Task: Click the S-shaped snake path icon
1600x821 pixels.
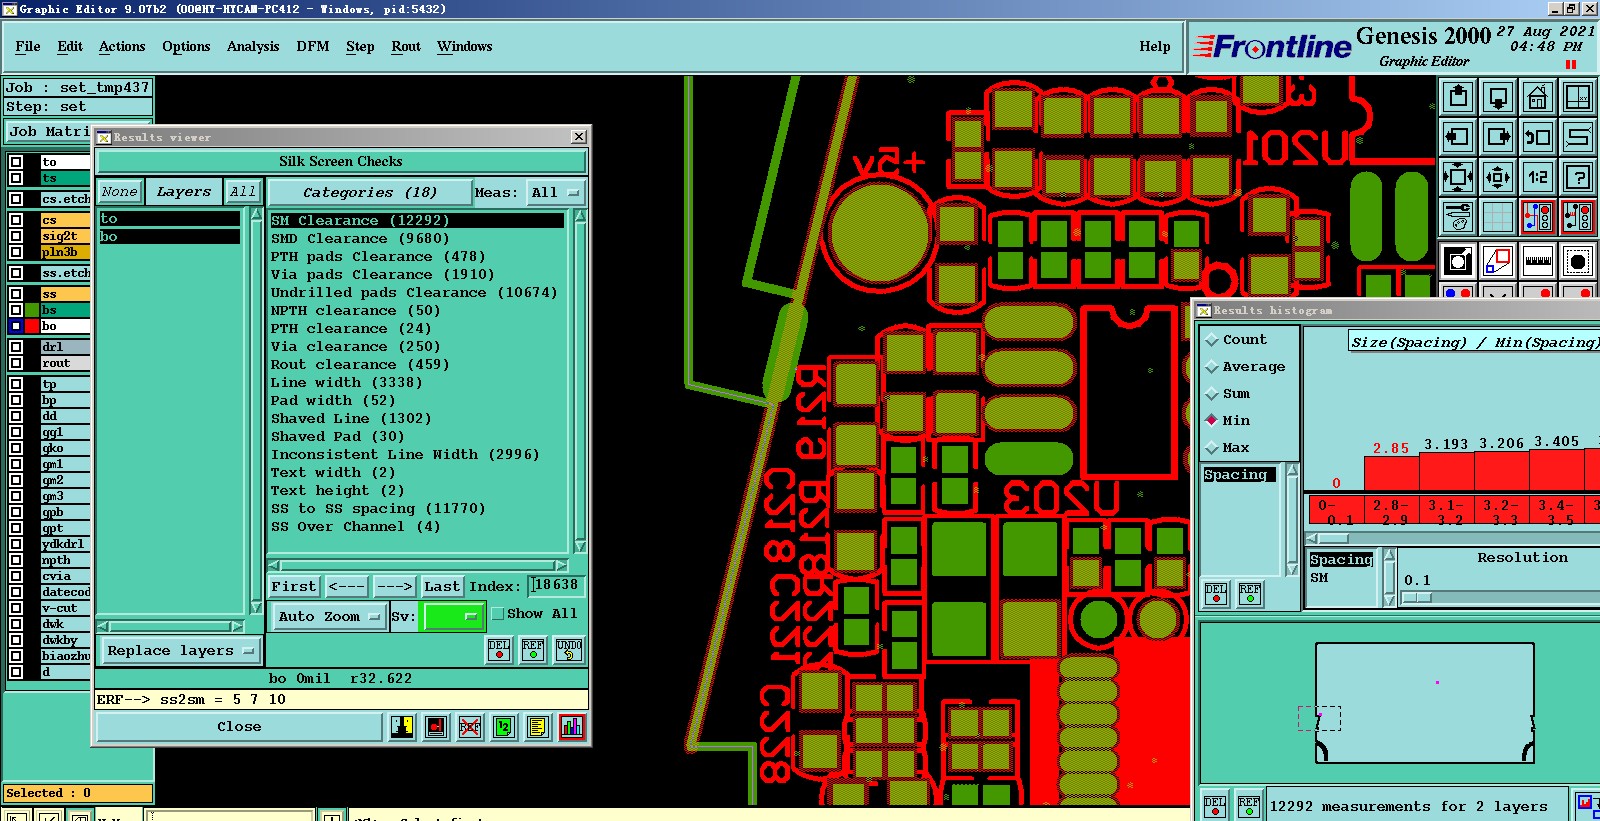Action: (x=1578, y=138)
